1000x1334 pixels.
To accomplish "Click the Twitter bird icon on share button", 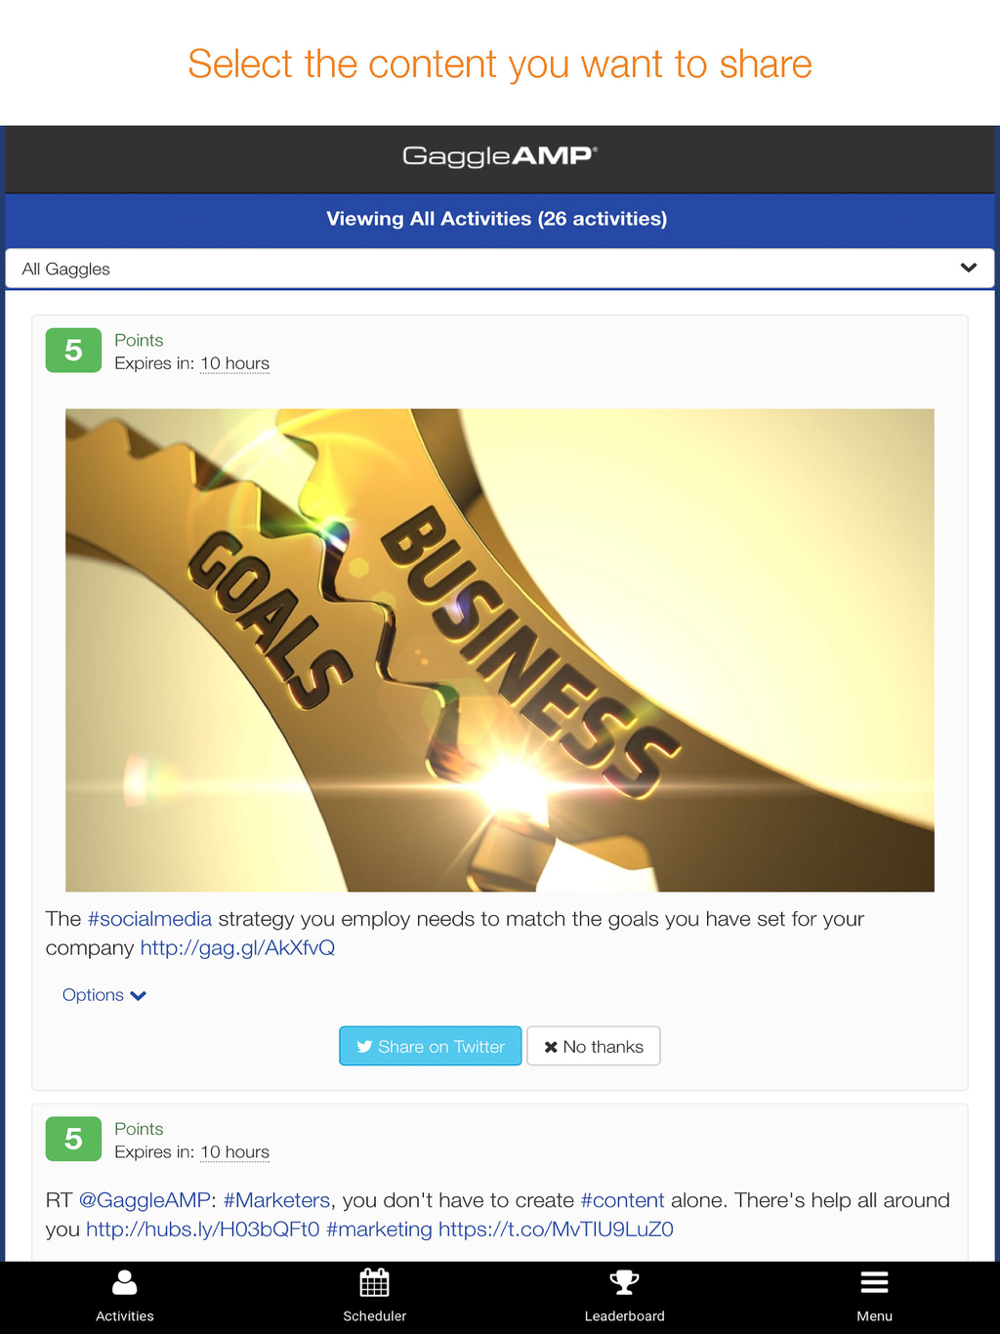I will [365, 1047].
